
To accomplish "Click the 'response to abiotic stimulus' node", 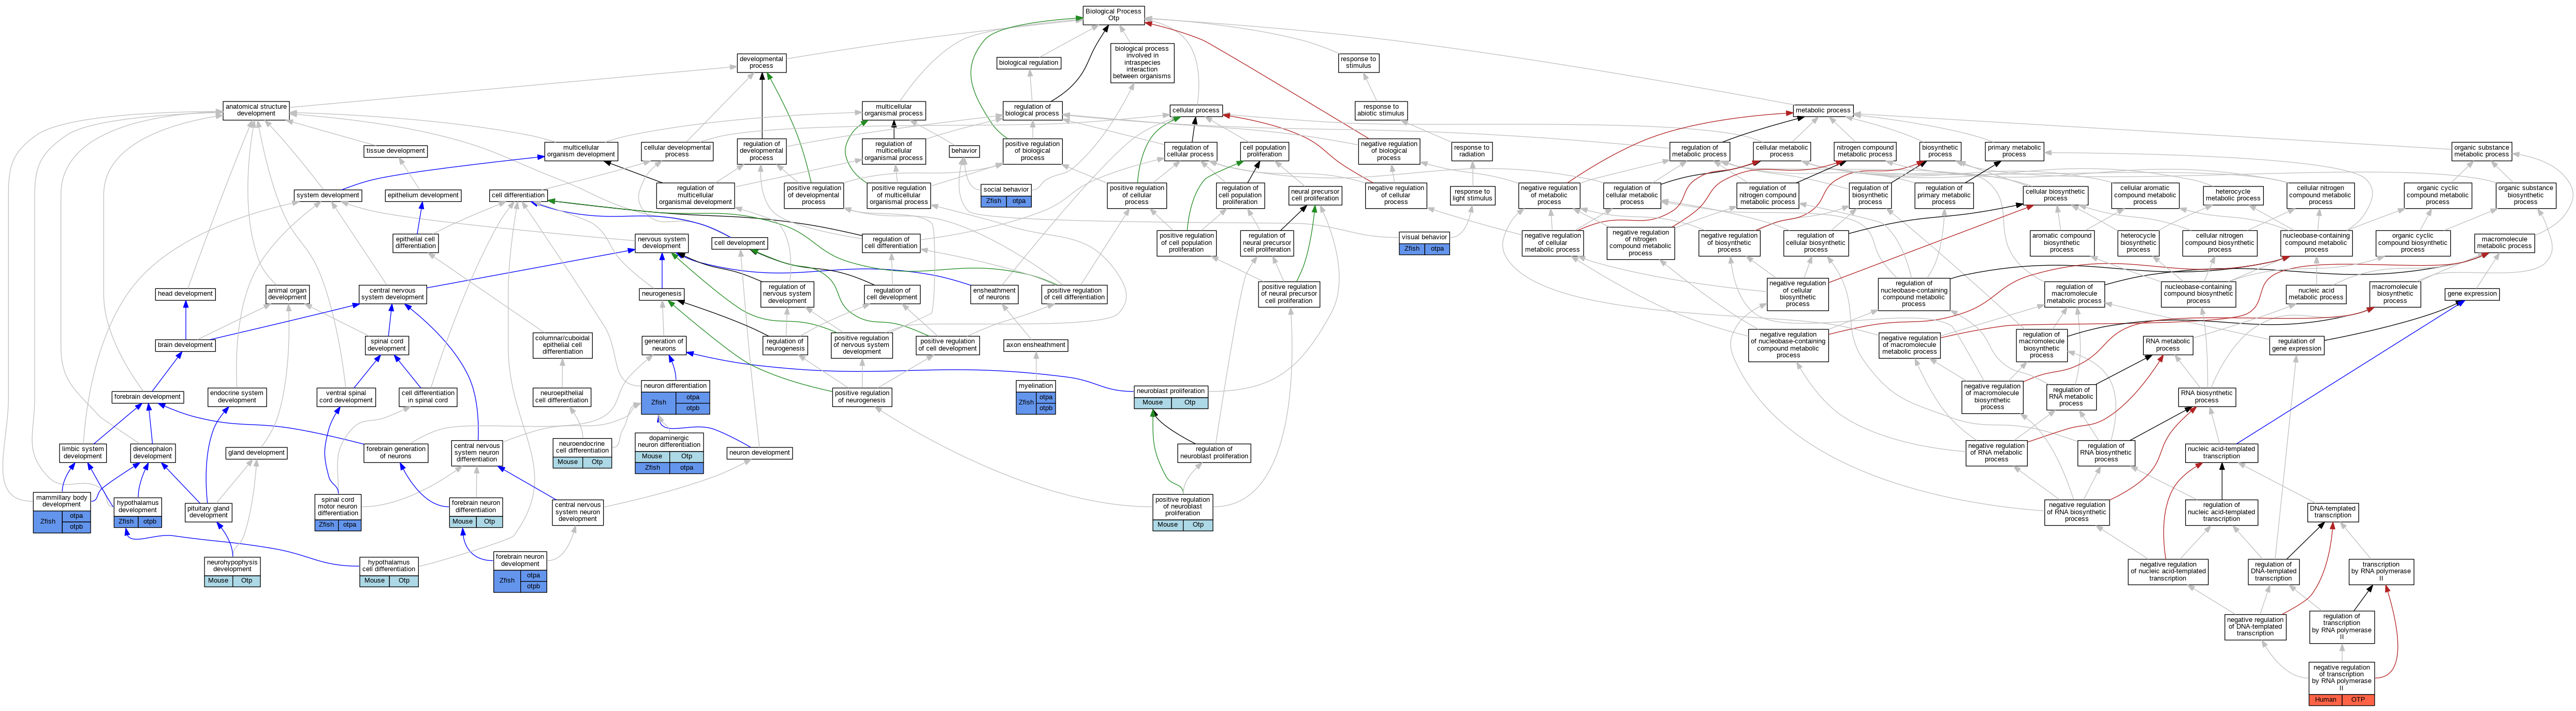I will [1380, 110].
